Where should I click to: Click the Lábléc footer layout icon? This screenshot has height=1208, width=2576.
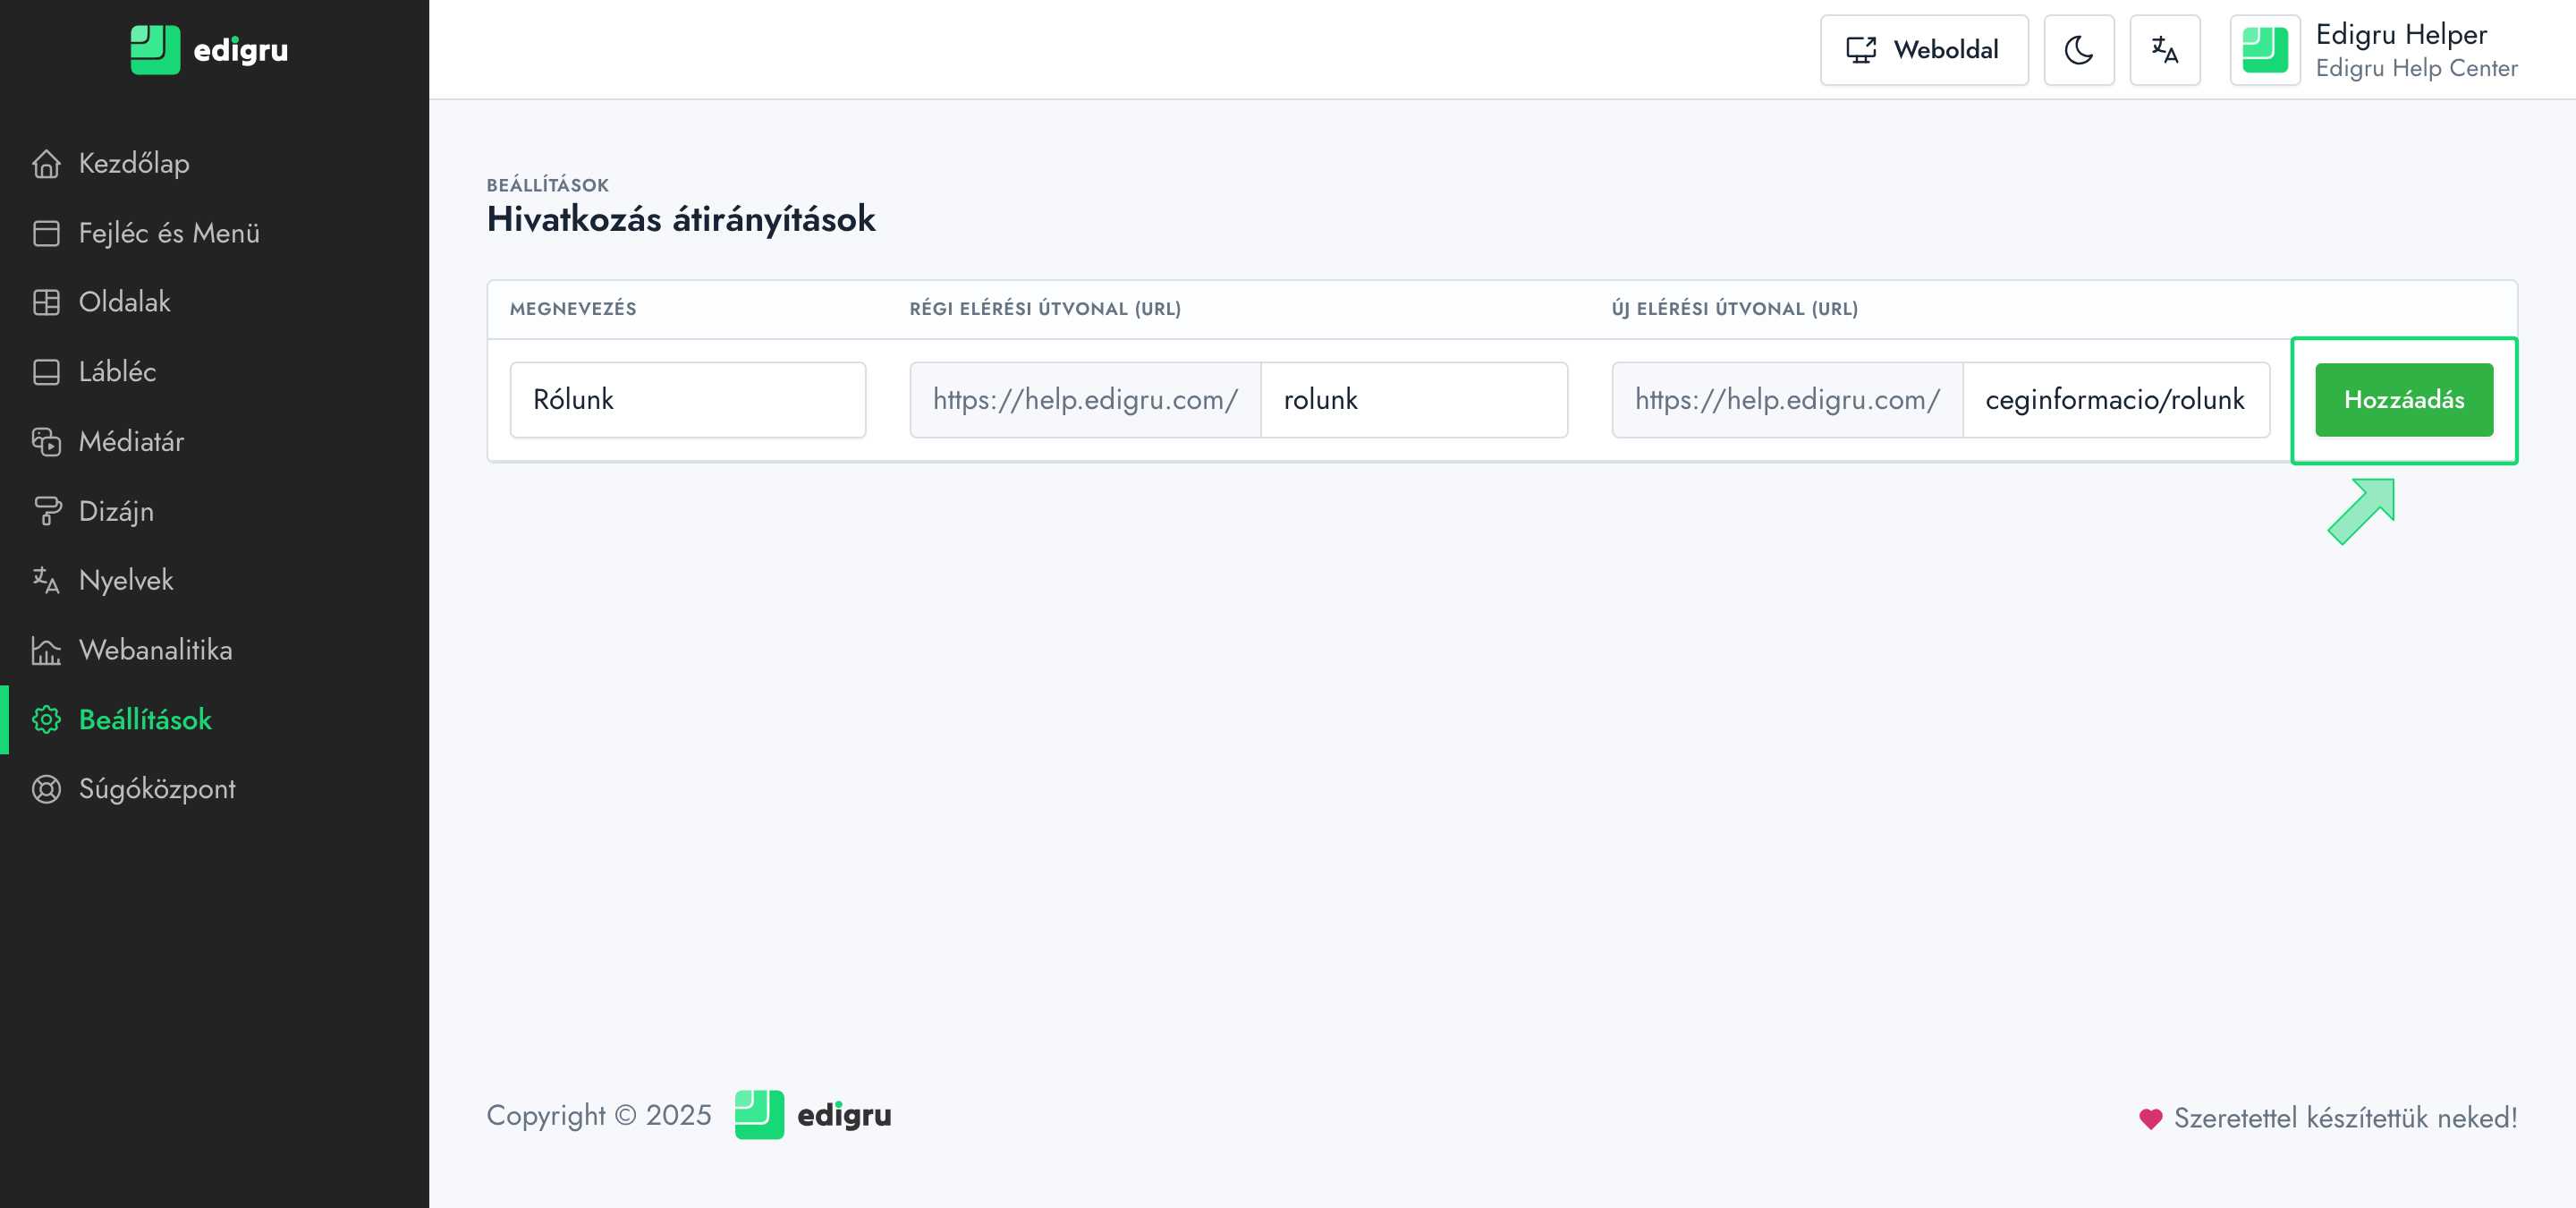click(x=46, y=372)
